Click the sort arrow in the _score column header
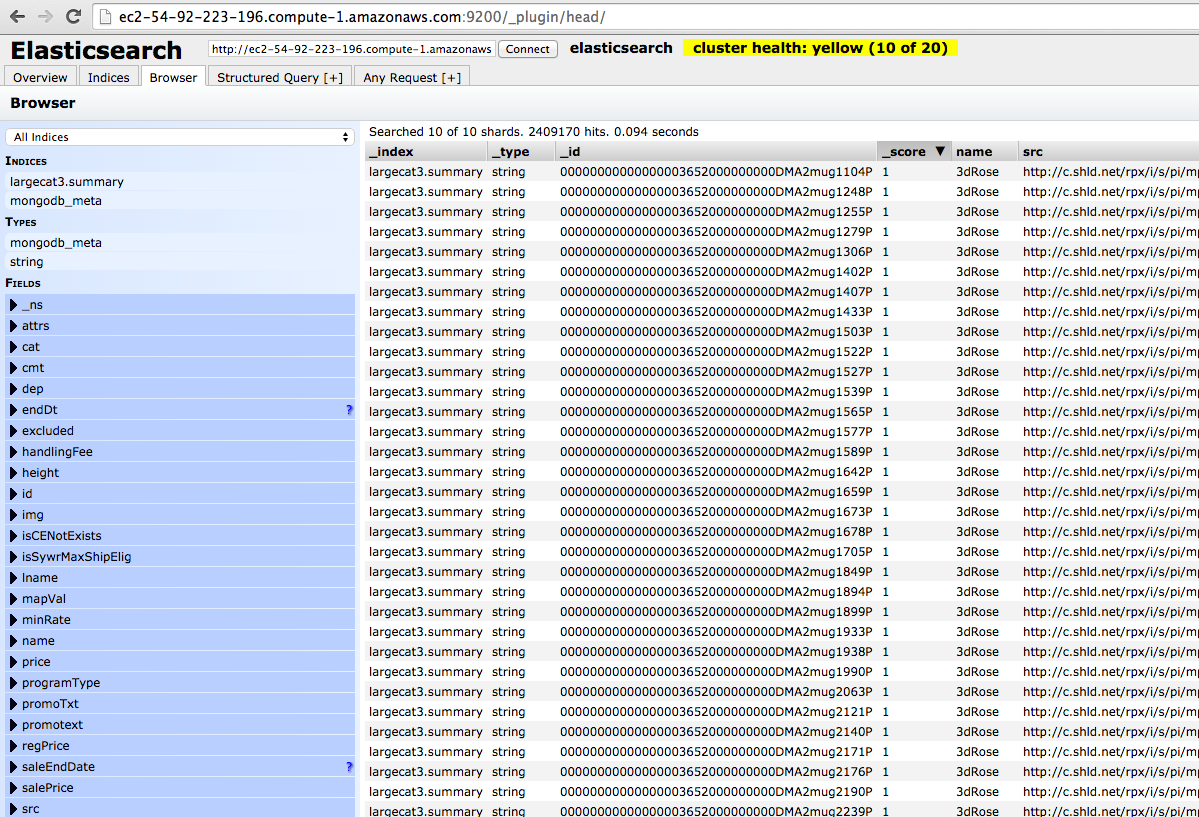Image resolution: width=1199 pixels, height=817 pixels. coord(940,151)
